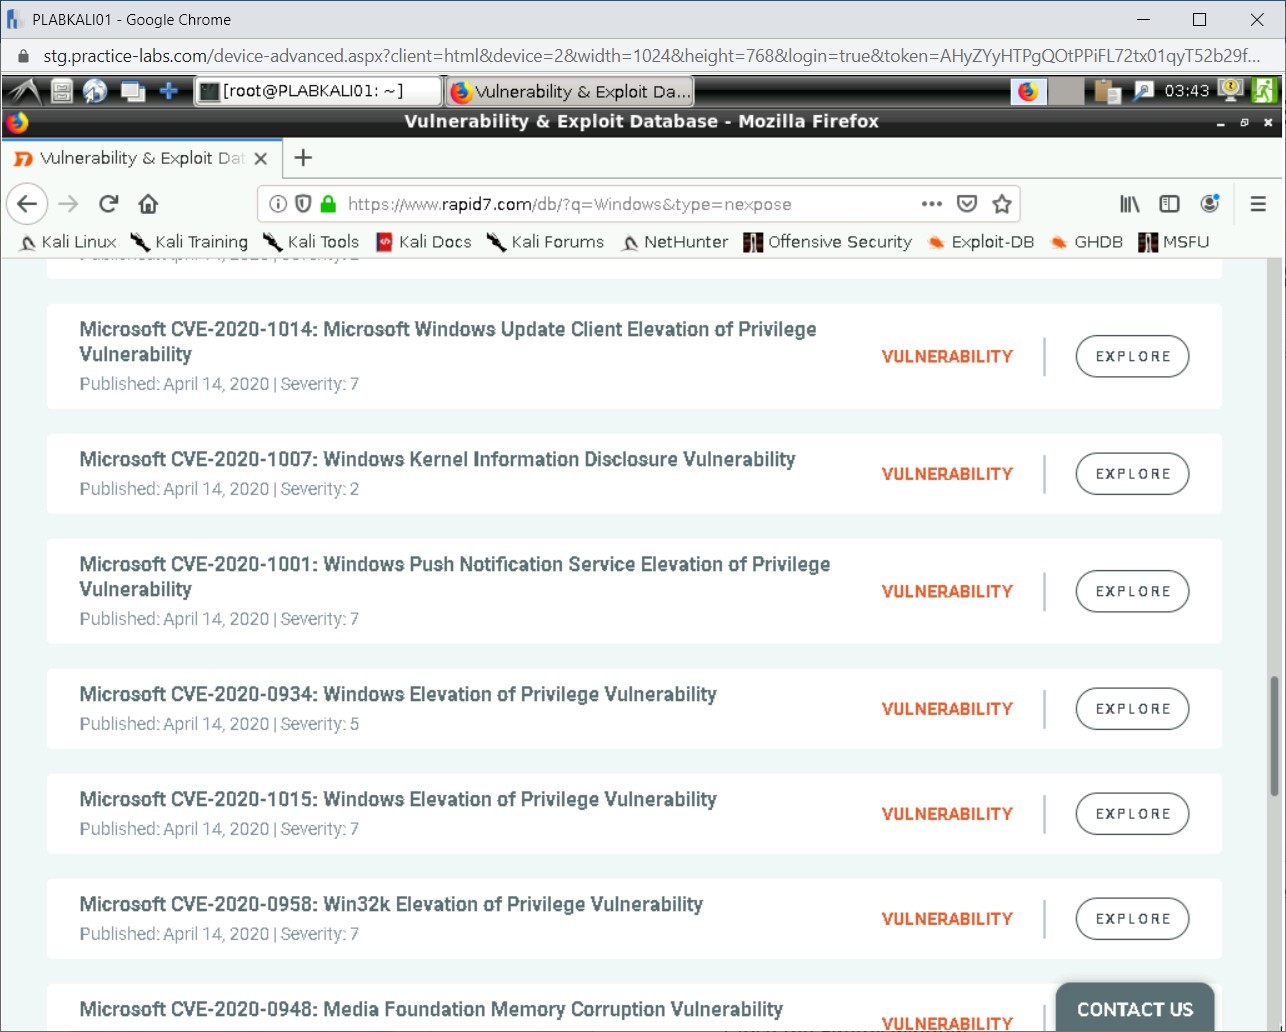Reload the Rapid7 page
The height and width of the screenshot is (1032, 1286).
coord(108,203)
